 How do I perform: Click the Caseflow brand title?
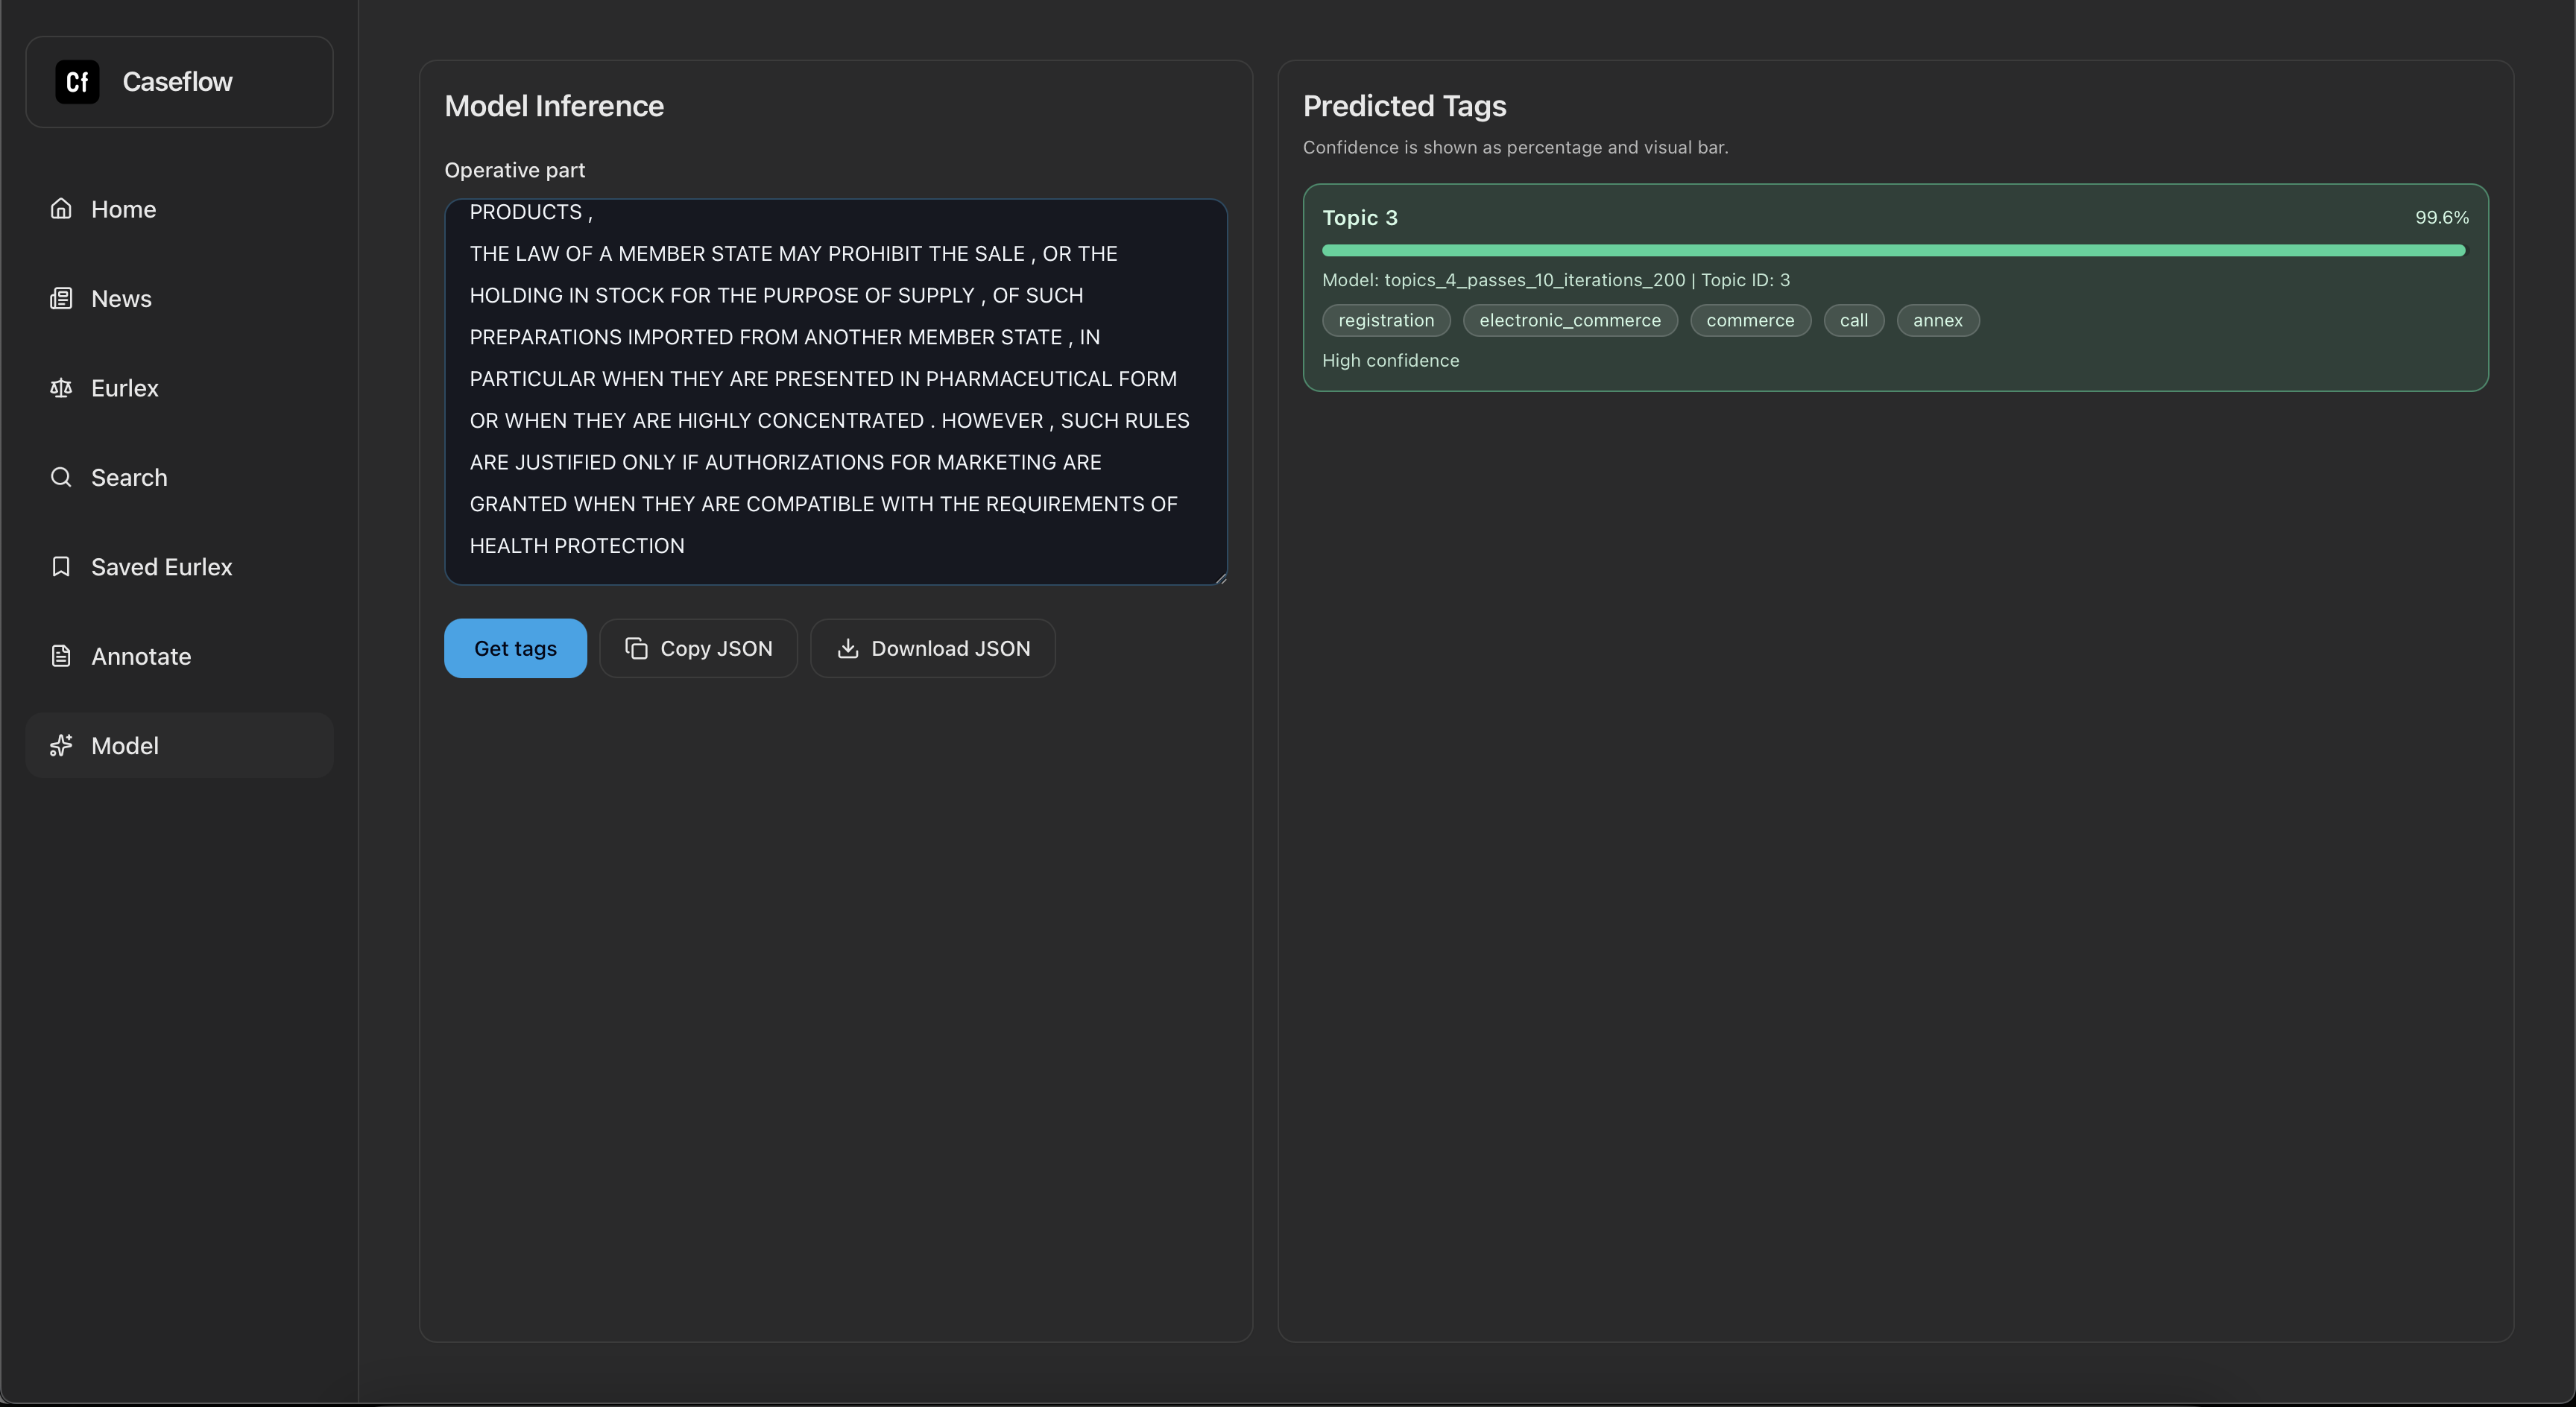pos(177,82)
